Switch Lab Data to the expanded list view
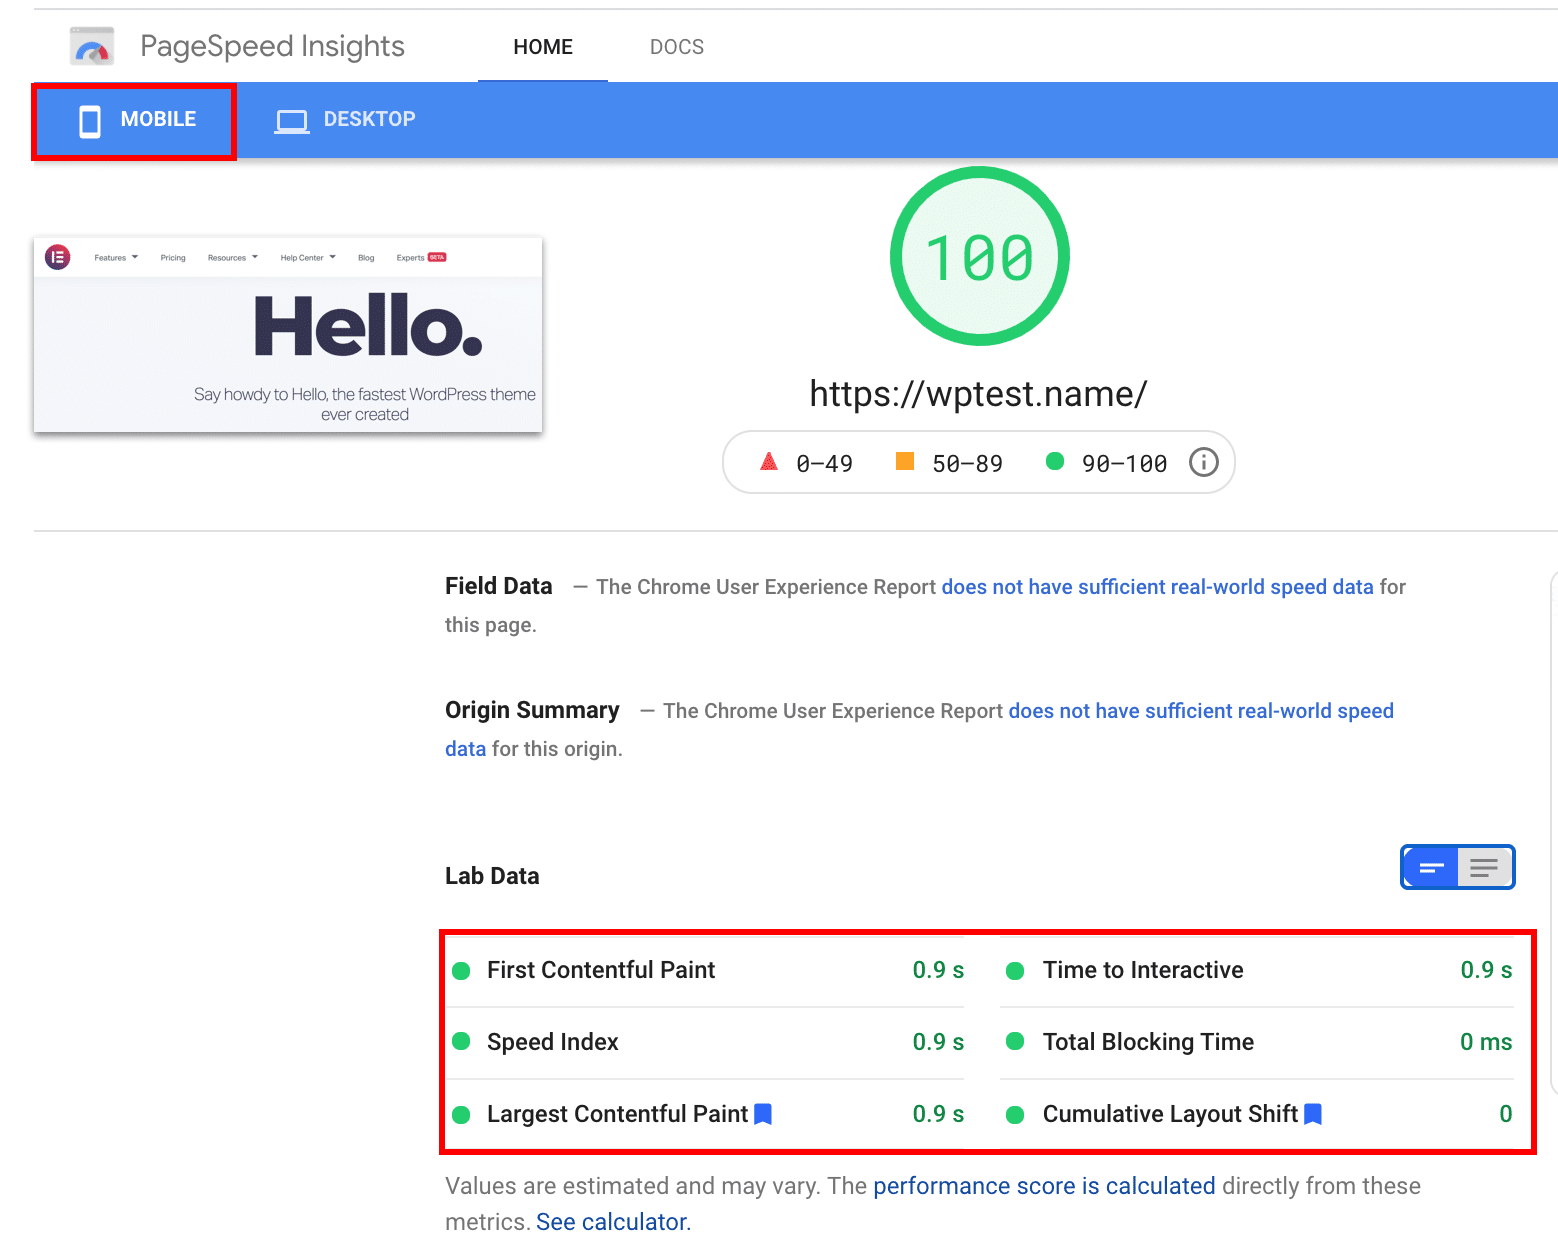Viewport: 1558px width, 1240px height. click(x=1484, y=867)
